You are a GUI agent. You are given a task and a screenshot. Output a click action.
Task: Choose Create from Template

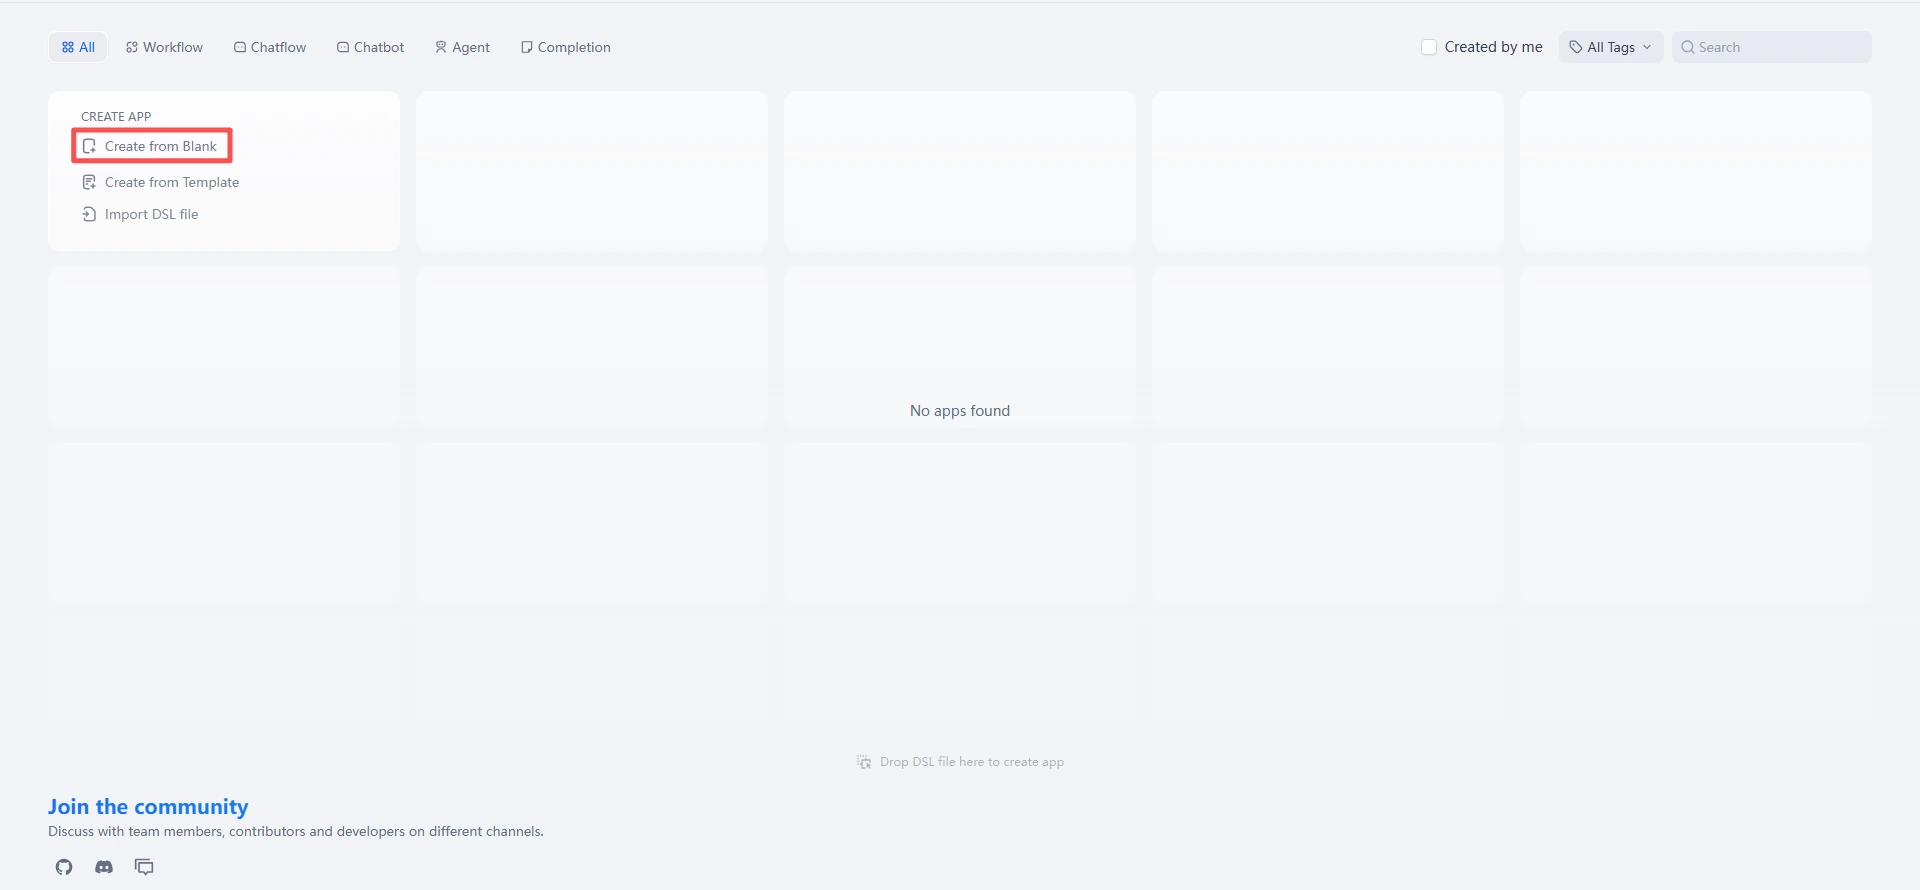click(x=171, y=182)
